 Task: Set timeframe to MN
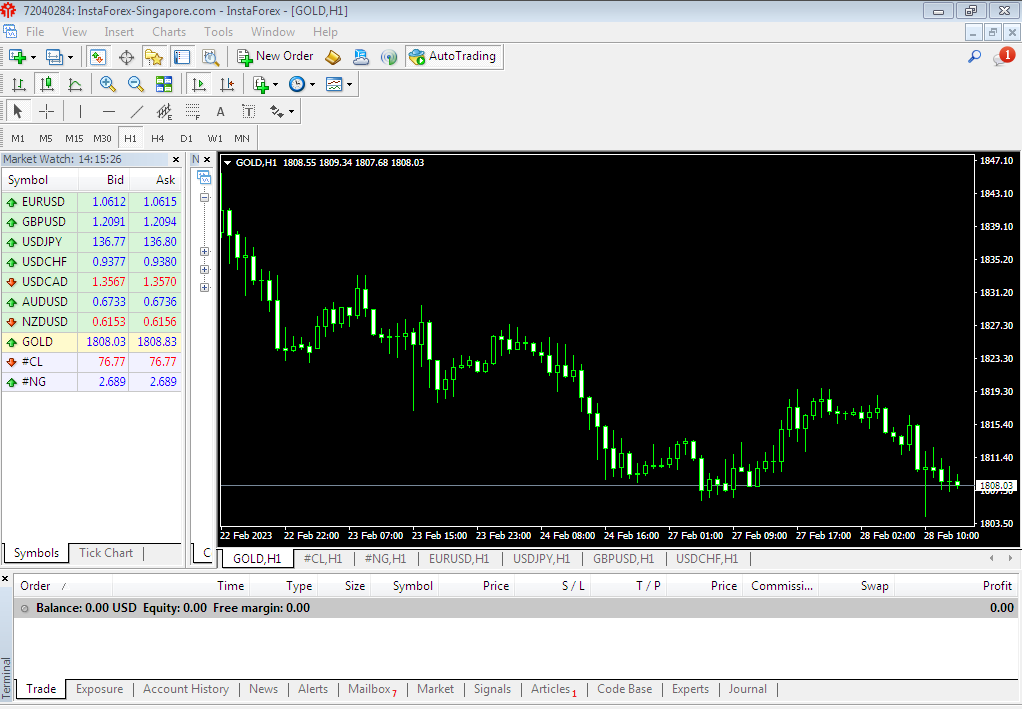click(x=242, y=138)
